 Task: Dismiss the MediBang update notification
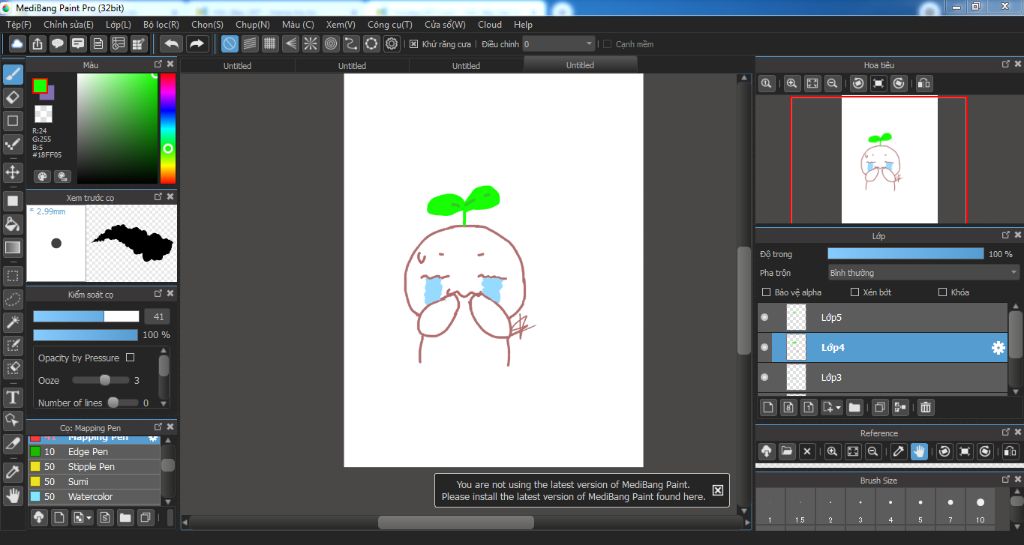click(717, 490)
